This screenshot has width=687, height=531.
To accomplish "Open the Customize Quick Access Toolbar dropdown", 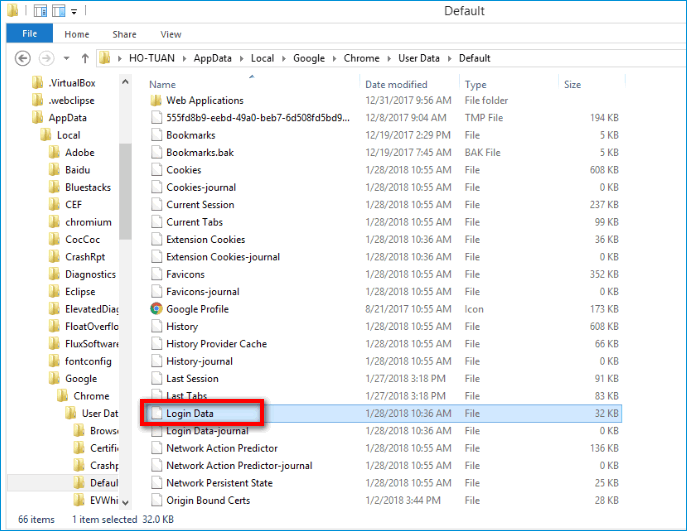I will 74,11.
